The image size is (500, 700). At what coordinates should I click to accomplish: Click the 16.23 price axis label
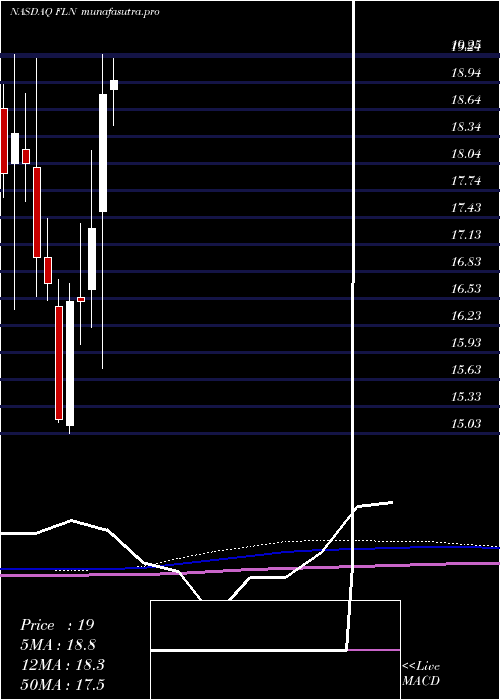point(466,316)
